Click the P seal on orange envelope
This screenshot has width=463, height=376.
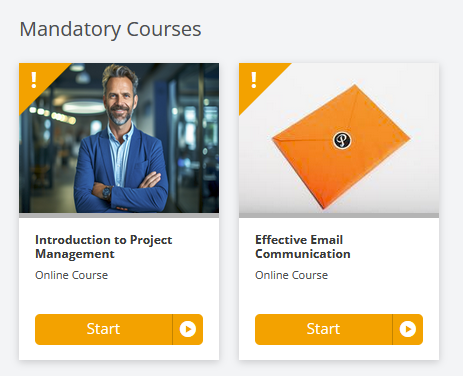(x=342, y=140)
